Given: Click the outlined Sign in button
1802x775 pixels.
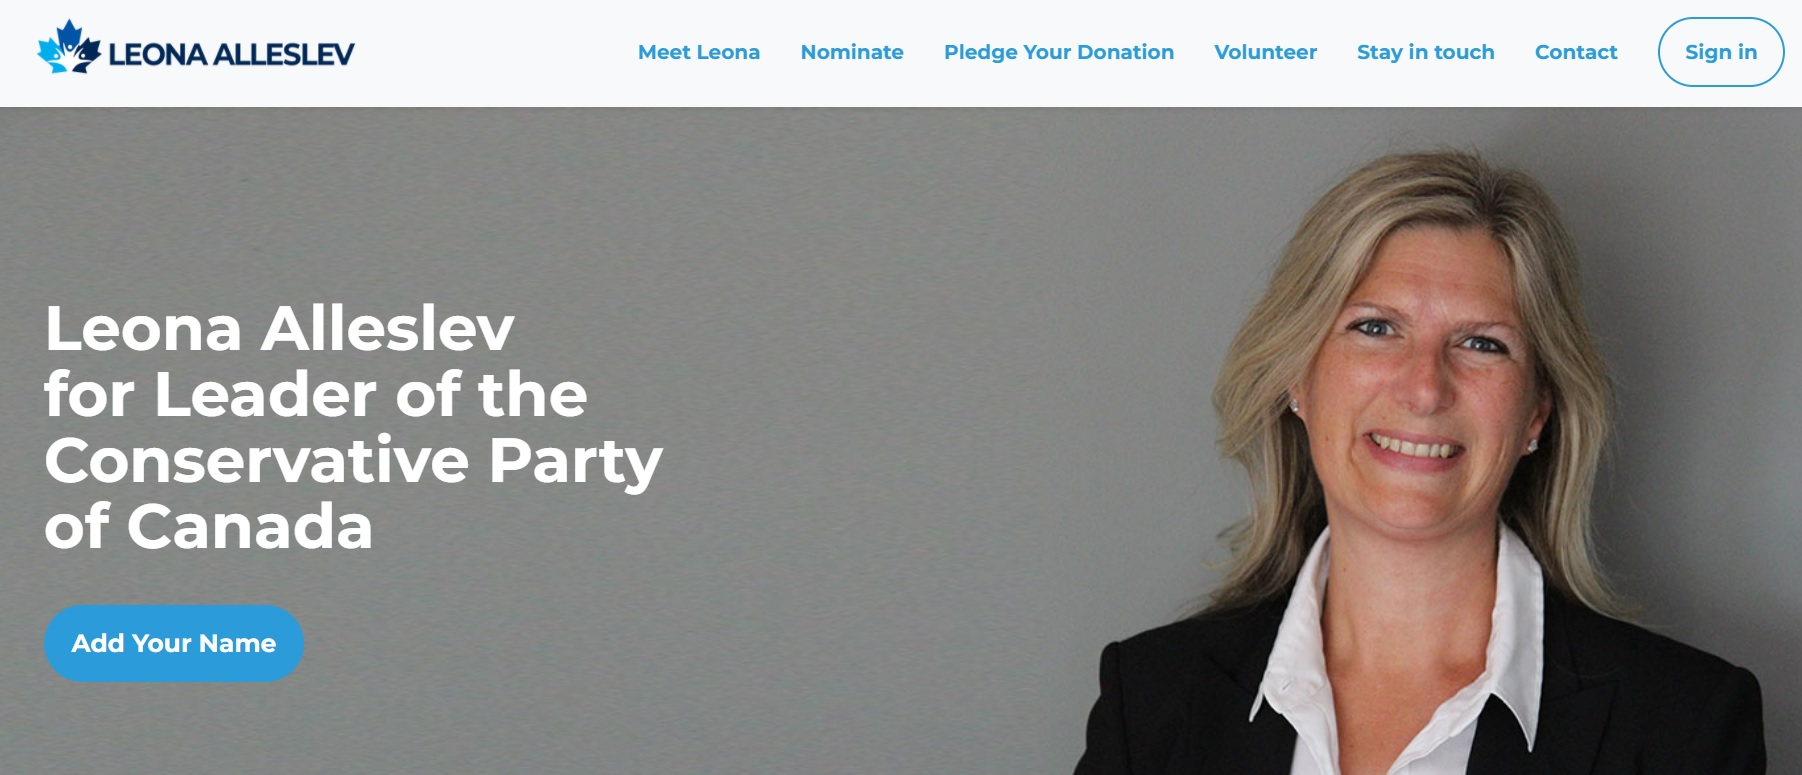Looking at the screenshot, I should [1721, 52].
